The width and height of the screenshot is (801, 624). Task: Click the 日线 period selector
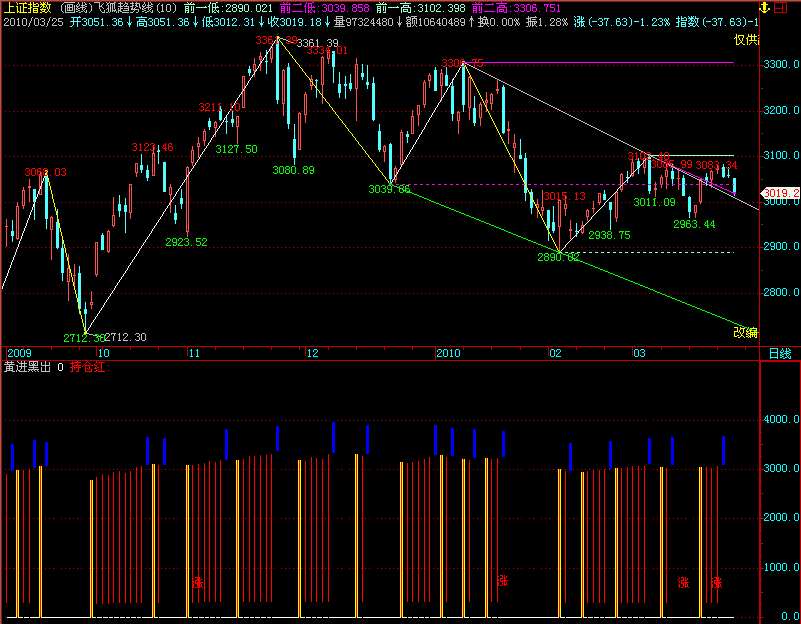(x=779, y=353)
